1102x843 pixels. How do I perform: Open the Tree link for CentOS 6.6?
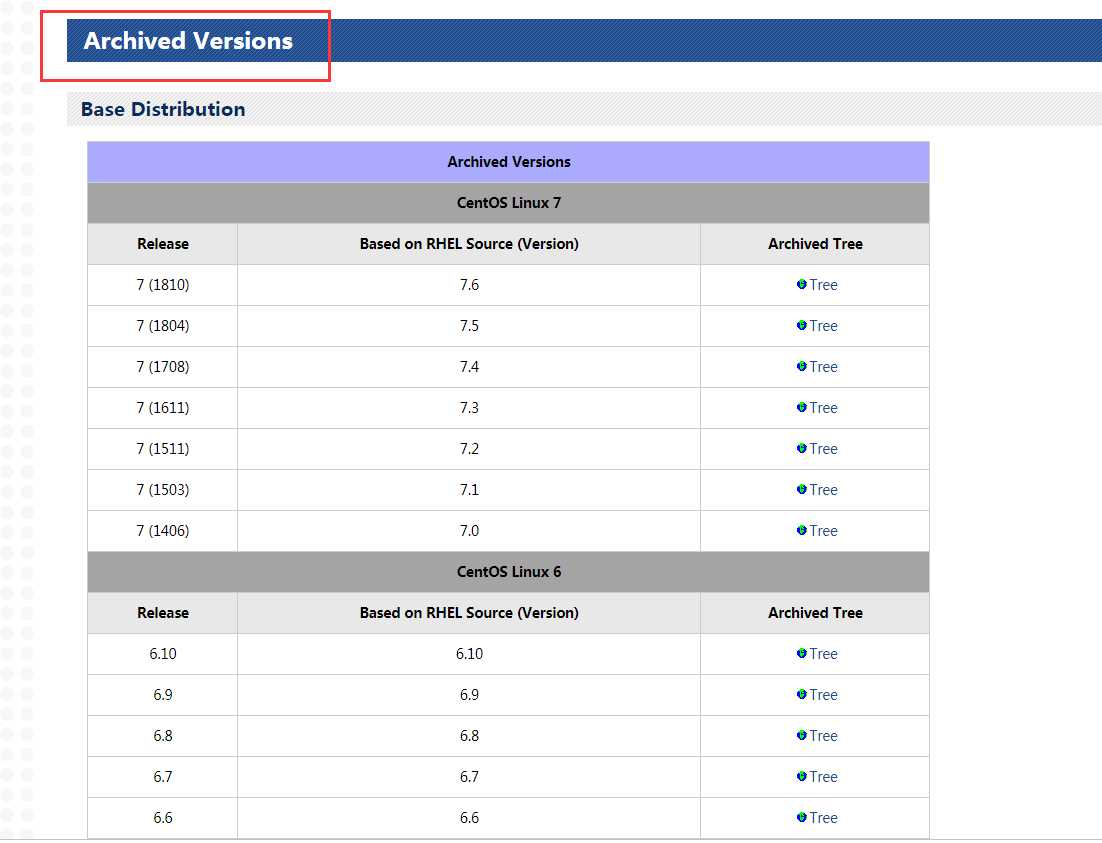[x=823, y=818]
